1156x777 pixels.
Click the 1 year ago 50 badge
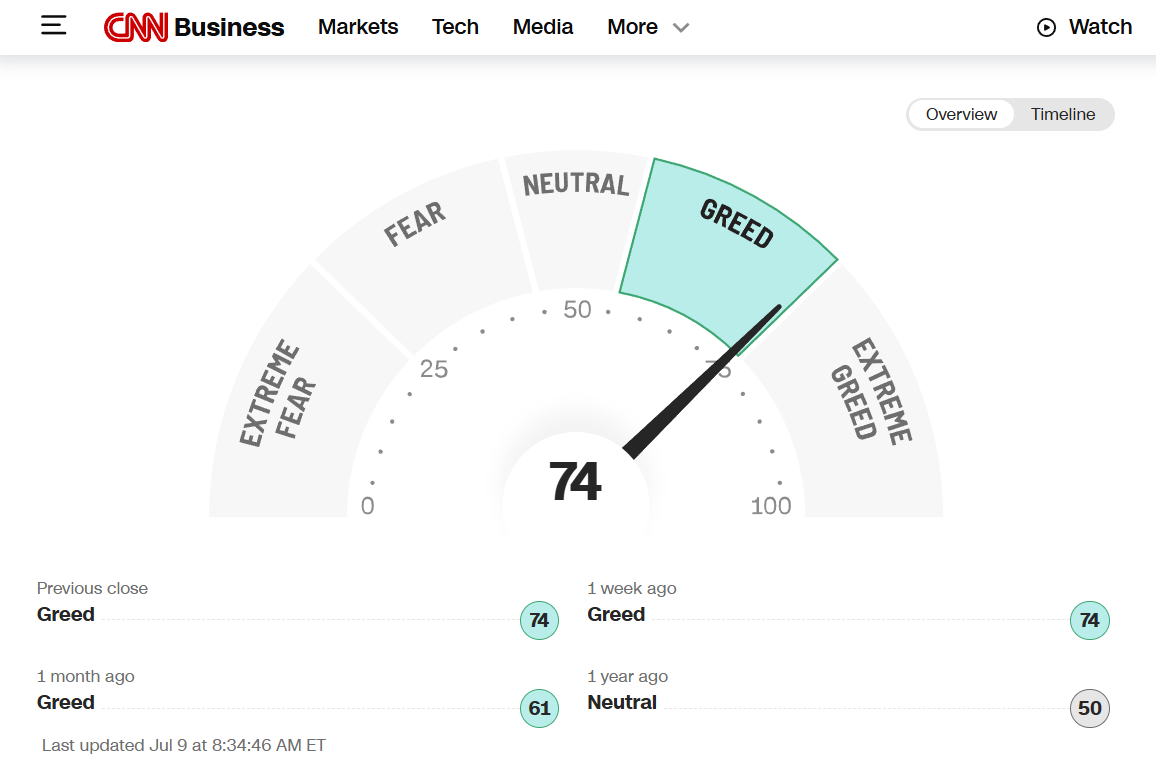pos(1090,708)
